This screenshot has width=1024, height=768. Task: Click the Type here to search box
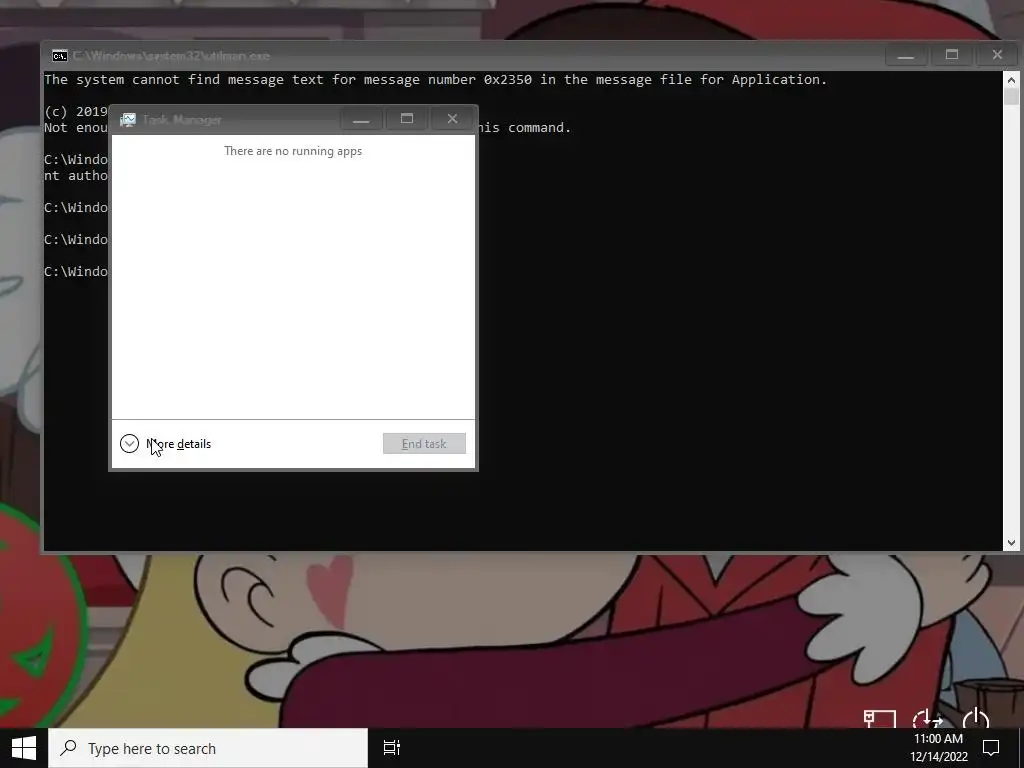(208, 748)
